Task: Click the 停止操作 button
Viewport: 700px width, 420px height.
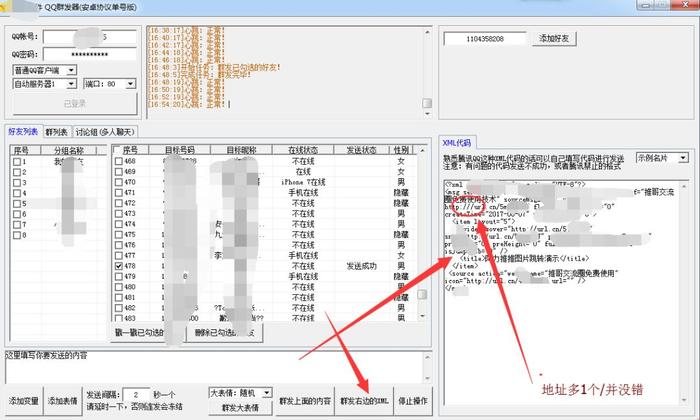Action: (413, 401)
